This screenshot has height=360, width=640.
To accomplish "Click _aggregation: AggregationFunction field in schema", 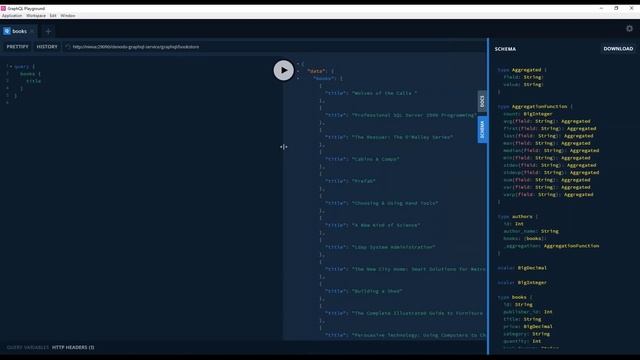I will coord(551,246).
